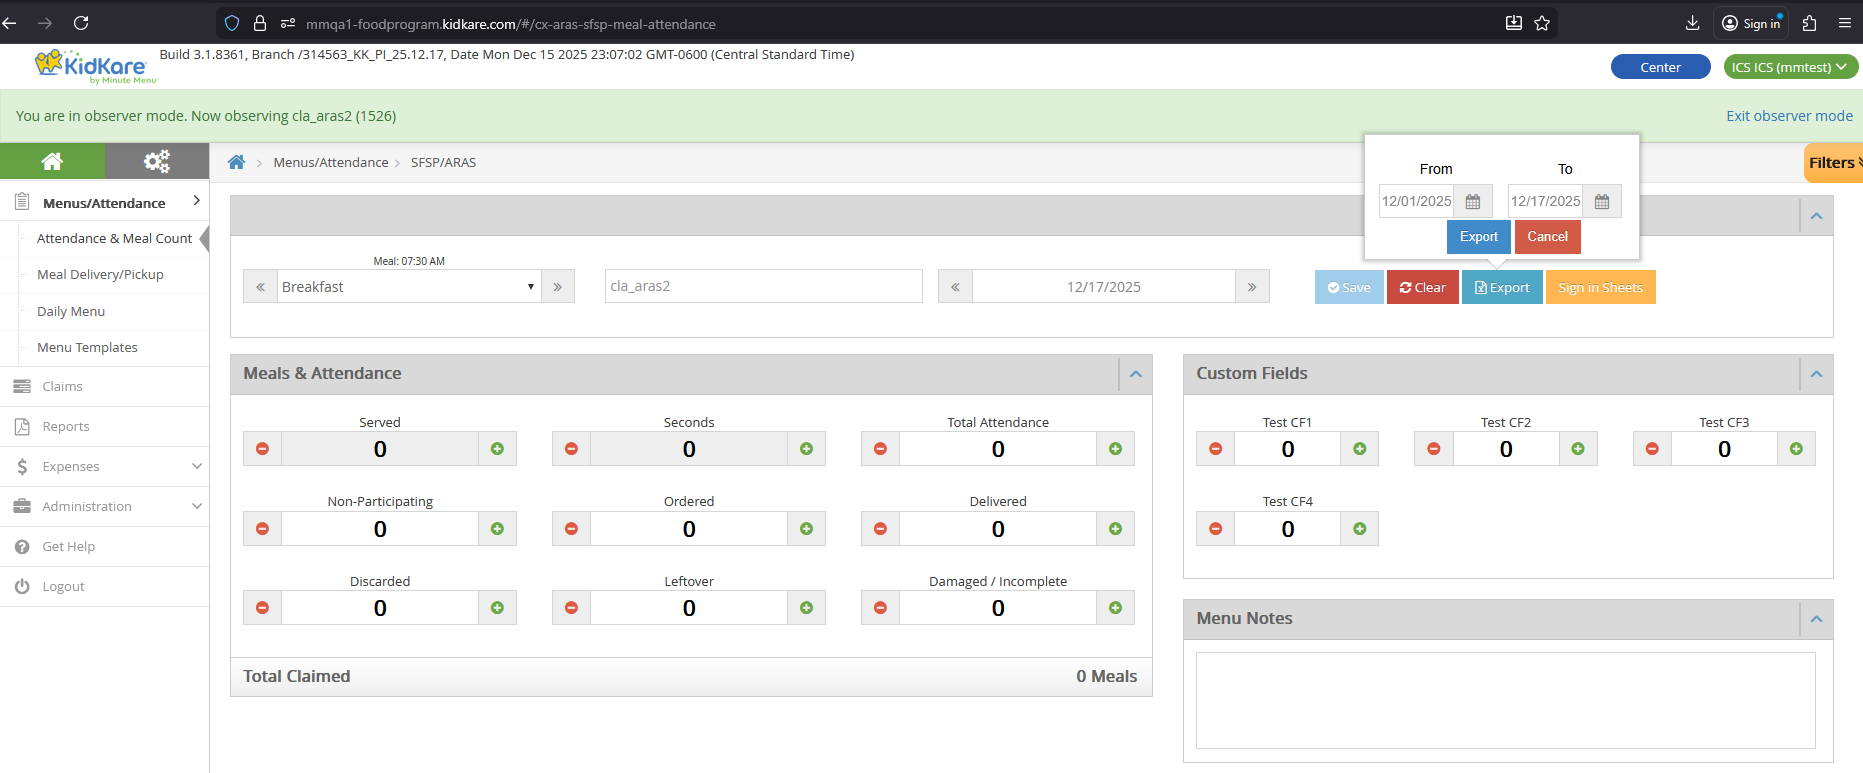
Task: Click the breadcrumb home icon
Action: coord(236,162)
